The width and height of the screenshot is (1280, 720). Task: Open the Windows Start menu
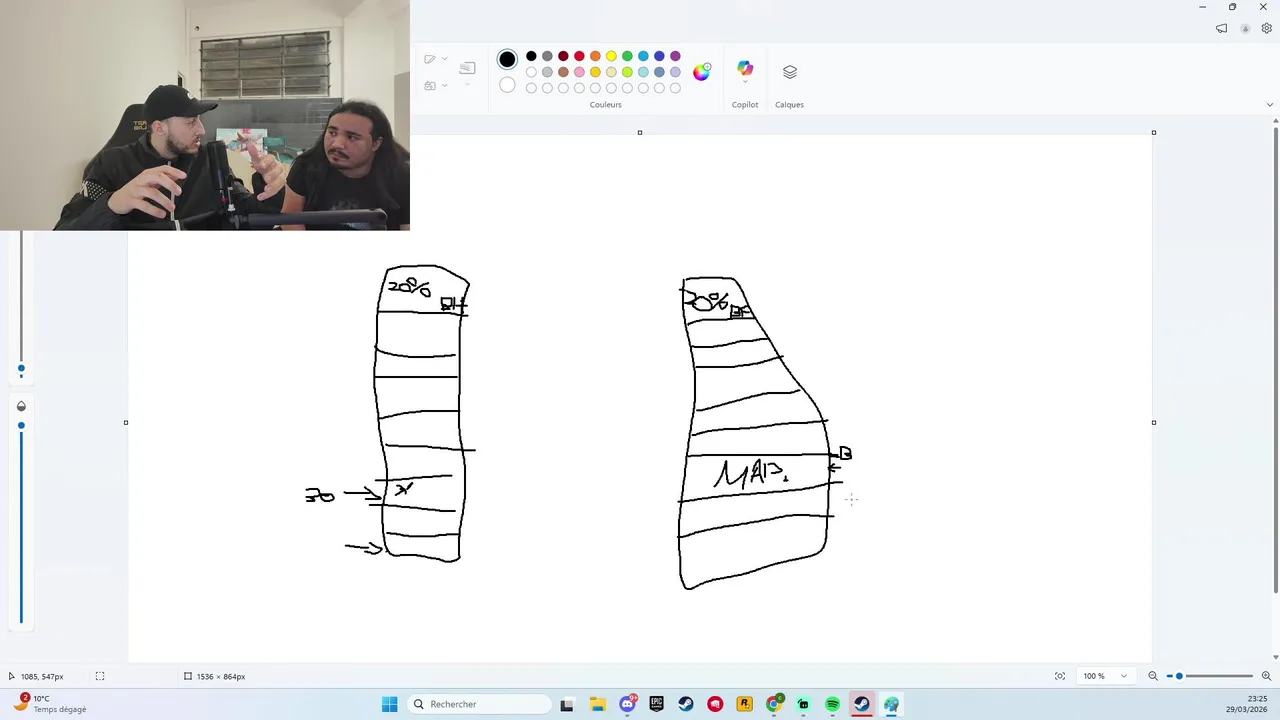(x=389, y=704)
